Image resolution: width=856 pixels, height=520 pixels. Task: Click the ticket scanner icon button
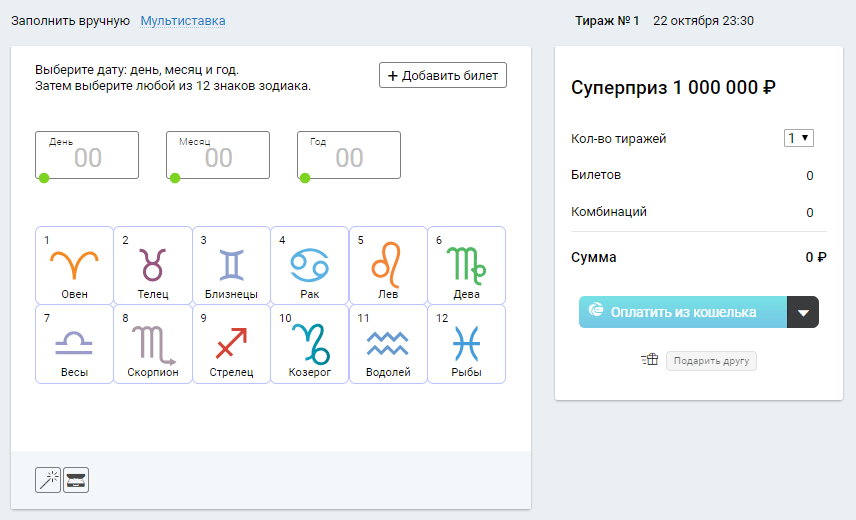(76, 480)
